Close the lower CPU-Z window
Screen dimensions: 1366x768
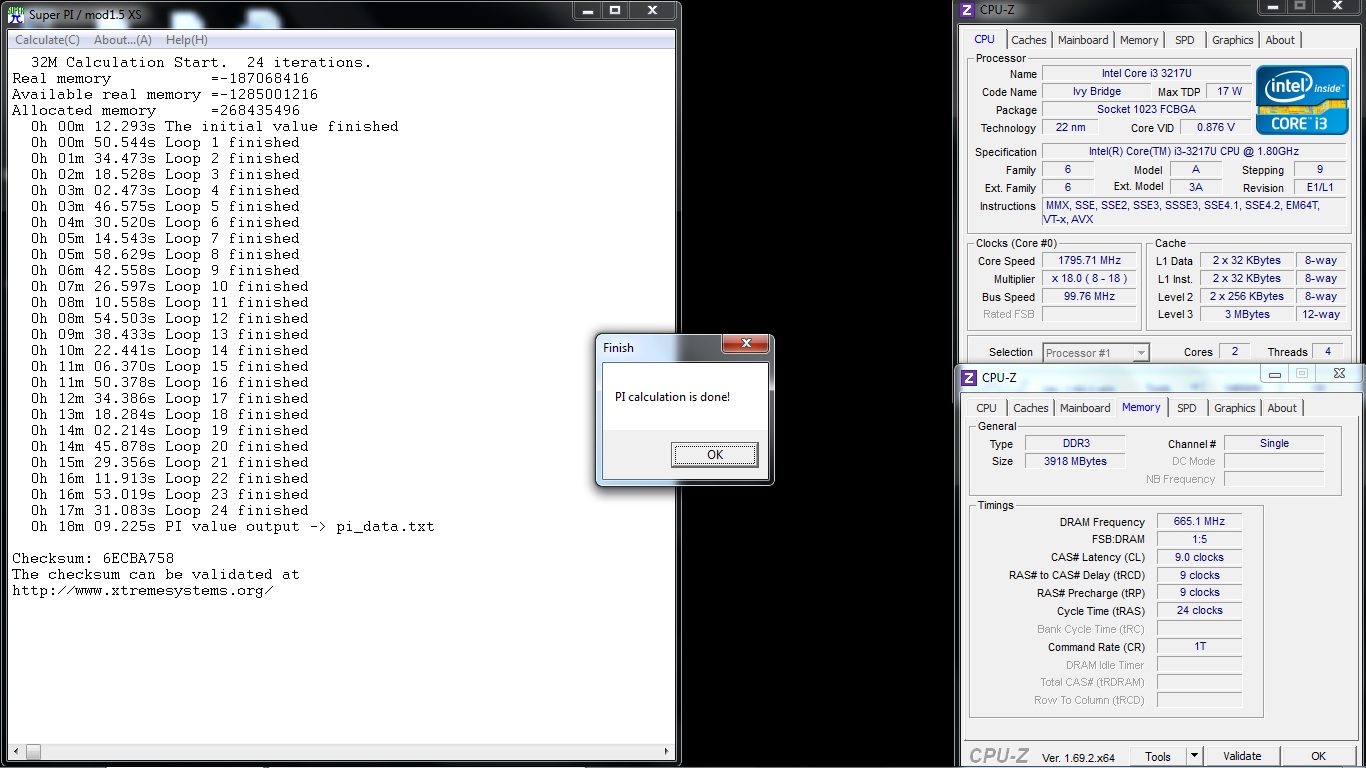coord(1339,374)
